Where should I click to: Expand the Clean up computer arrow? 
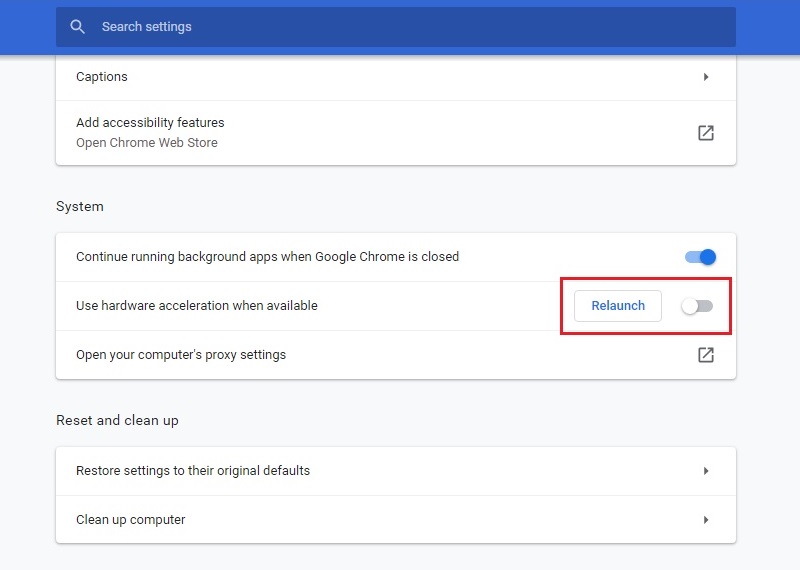coord(706,520)
